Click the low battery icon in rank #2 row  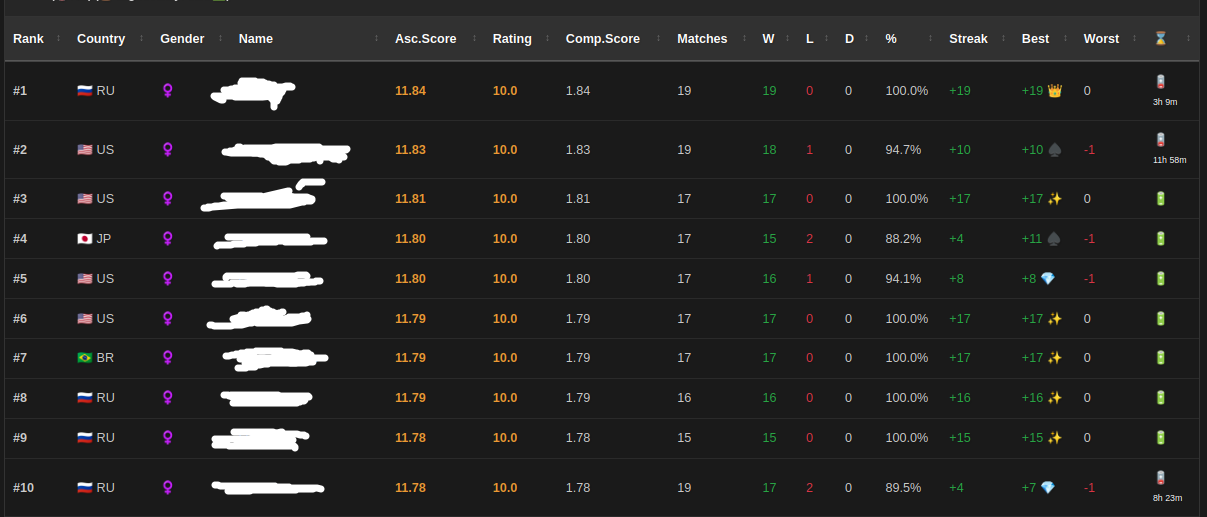[x=1161, y=140]
